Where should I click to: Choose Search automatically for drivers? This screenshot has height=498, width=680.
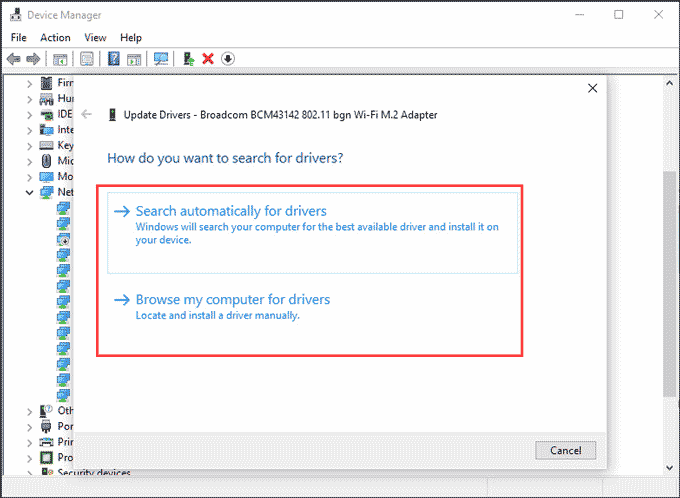point(312,233)
